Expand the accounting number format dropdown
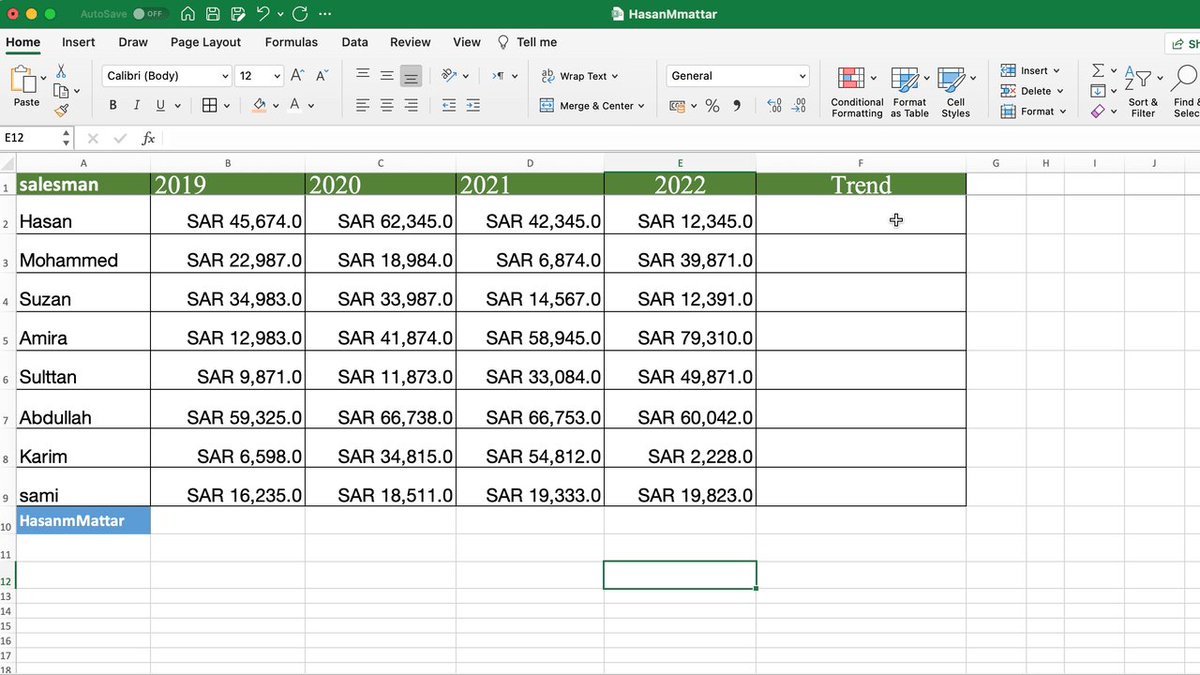Image resolution: width=1200 pixels, height=675 pixels. 693,106
